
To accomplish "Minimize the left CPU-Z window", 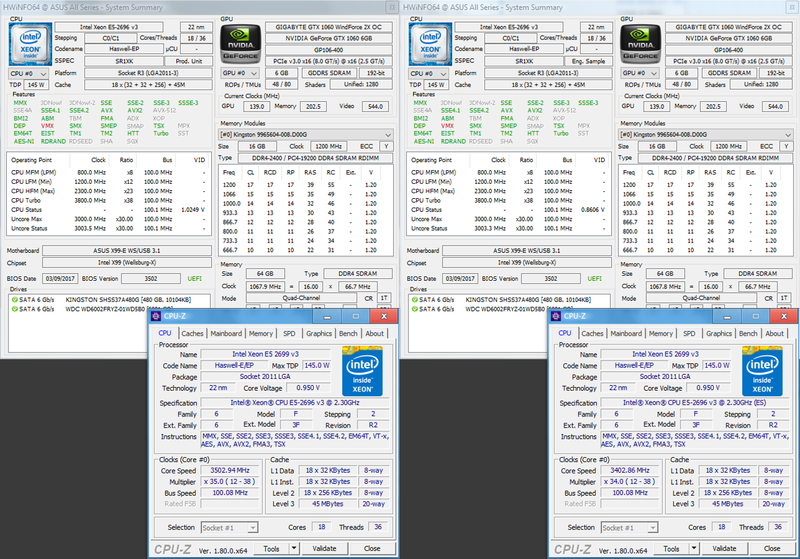I will click(327, 316).
